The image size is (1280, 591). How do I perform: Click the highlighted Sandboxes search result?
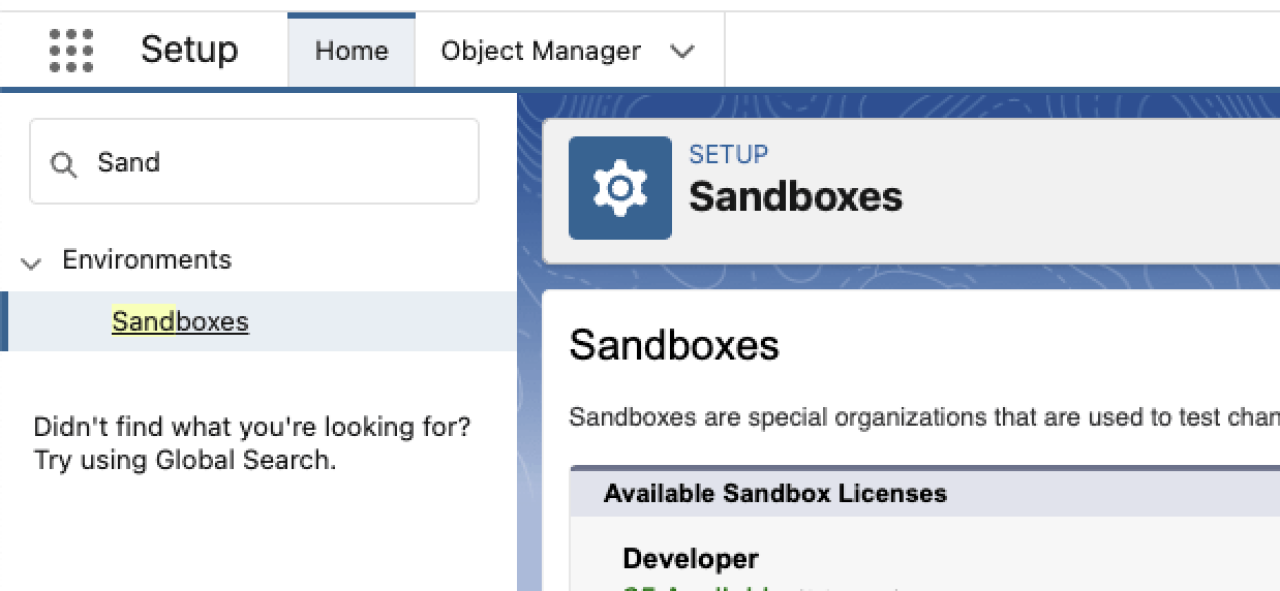tap(180, 321)
